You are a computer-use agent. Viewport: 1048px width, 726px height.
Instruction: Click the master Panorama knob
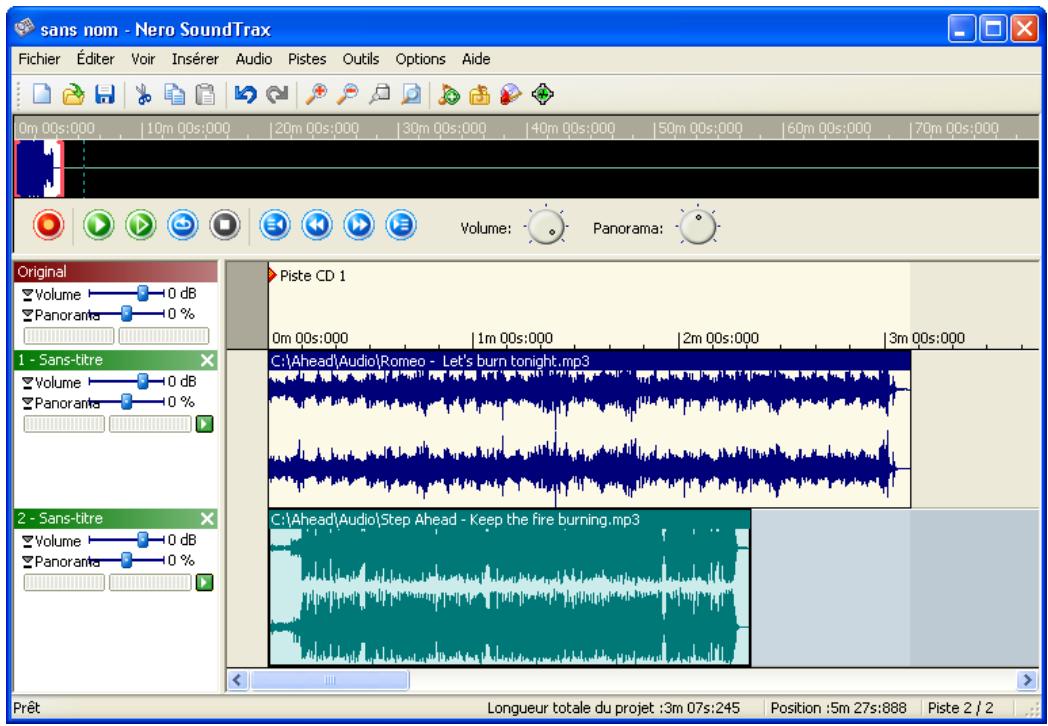698,227
